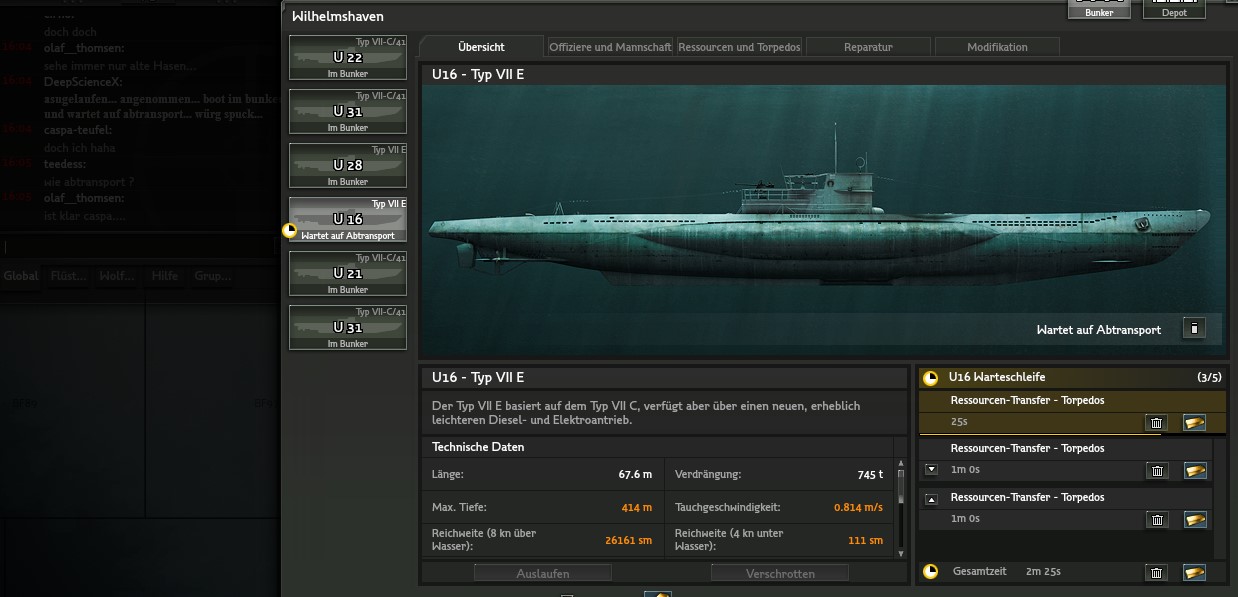Image resolution: width=1238 pixels, height=597 pixels.
Task: Click the trash icon on the Gesamtzeit row
Action: pyautogui.click(x=1157, y=572)
